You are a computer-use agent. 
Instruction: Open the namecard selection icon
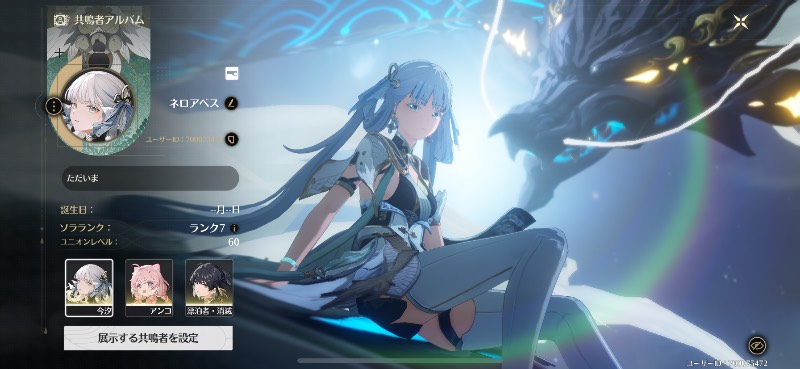(232, 73)
